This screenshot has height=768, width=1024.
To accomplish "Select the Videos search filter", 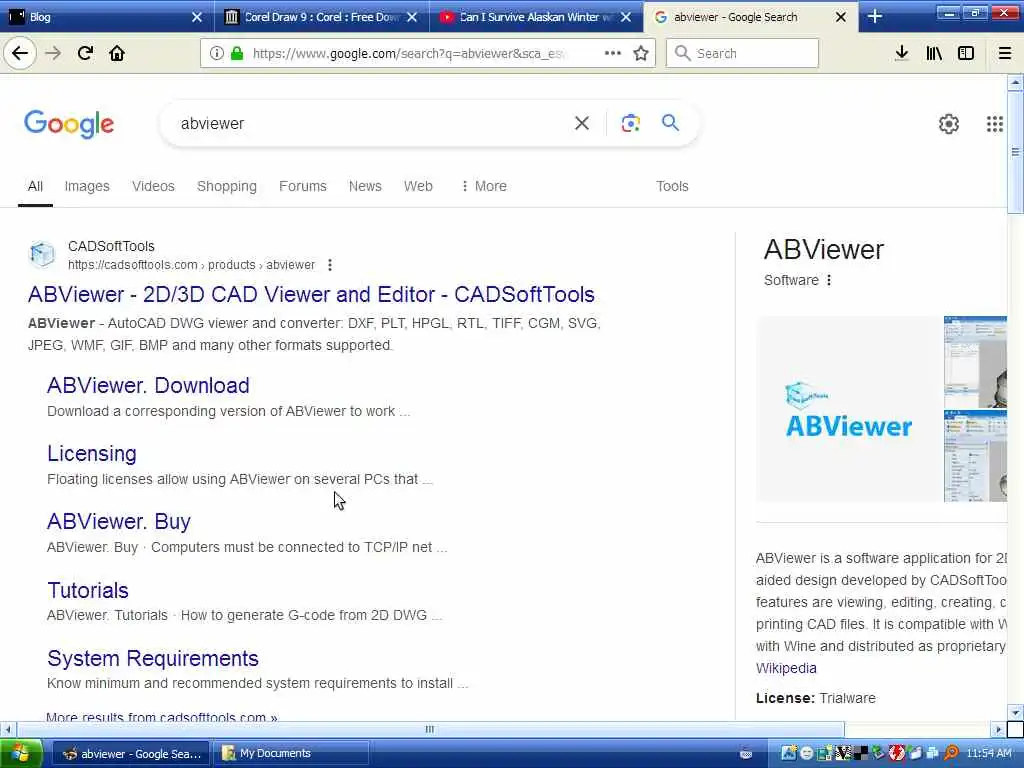I will tap(153, 186).
